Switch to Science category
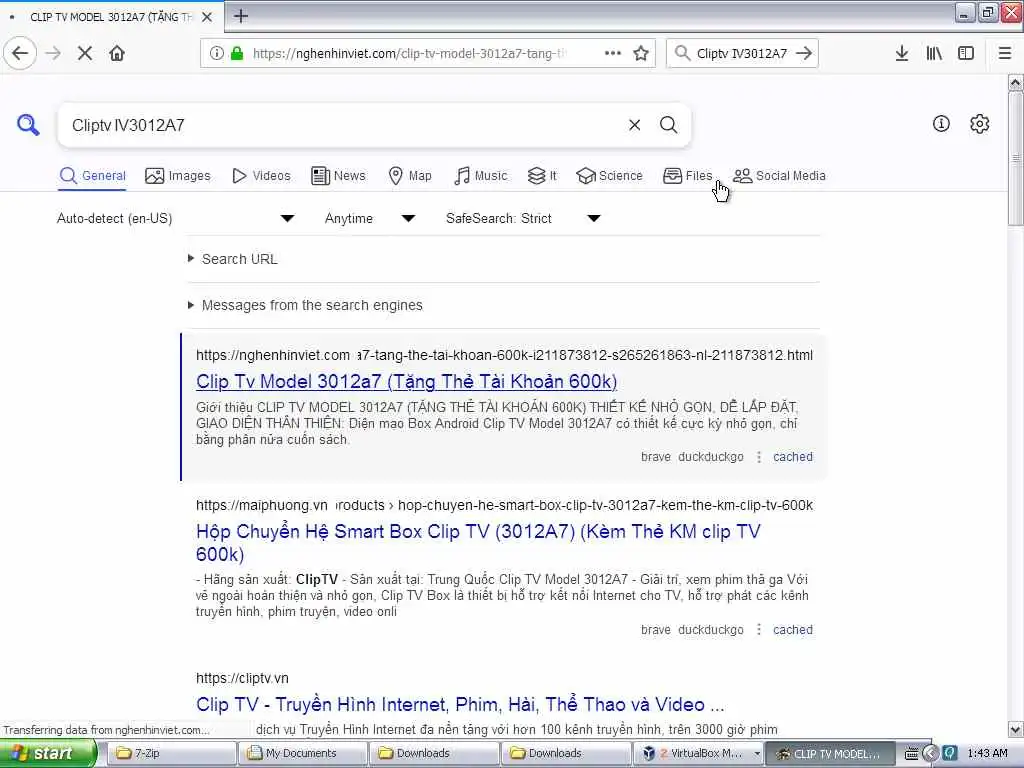 point(609,176)
